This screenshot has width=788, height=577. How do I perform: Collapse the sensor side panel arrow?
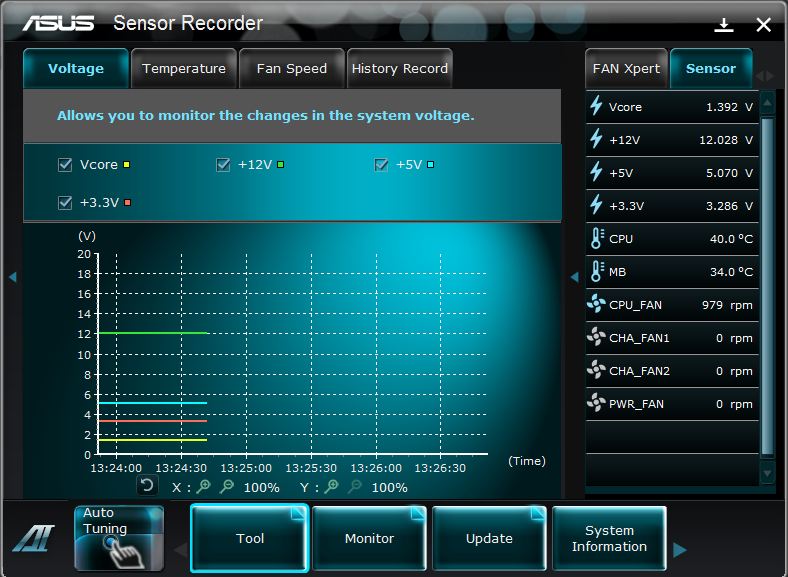click(575, 277)
